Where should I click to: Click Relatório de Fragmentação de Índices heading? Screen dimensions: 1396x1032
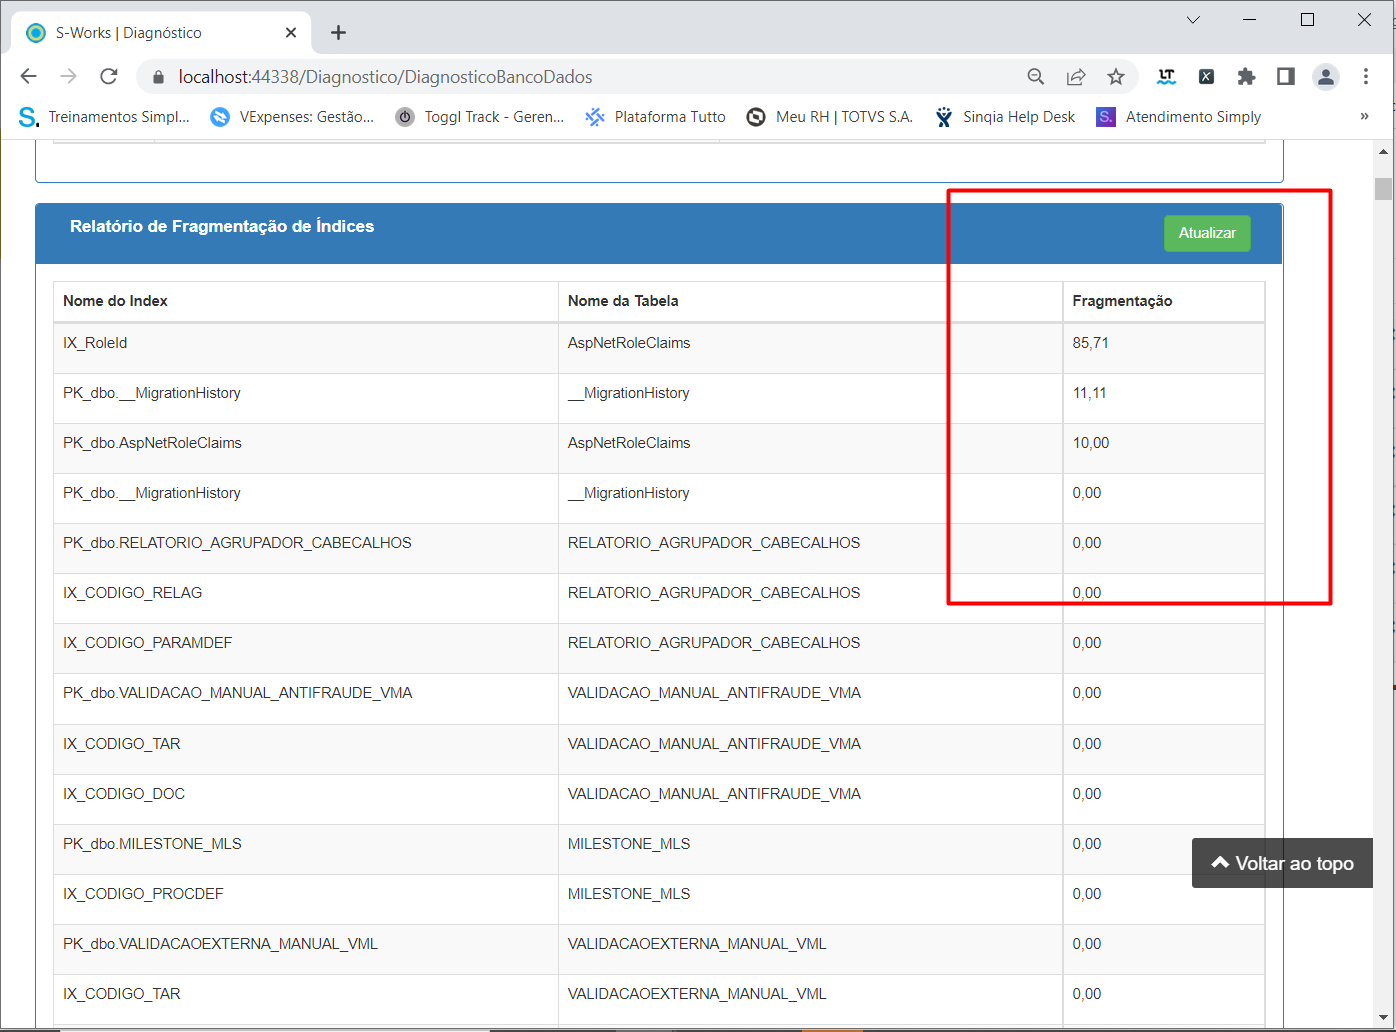coord(222,226)
